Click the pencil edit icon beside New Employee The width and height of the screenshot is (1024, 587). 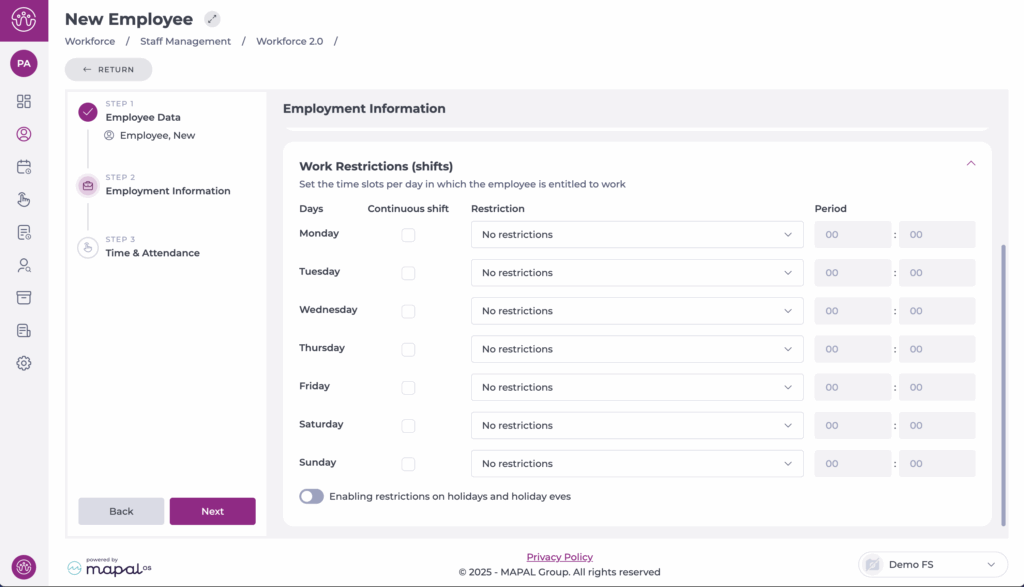coord(210,18)
